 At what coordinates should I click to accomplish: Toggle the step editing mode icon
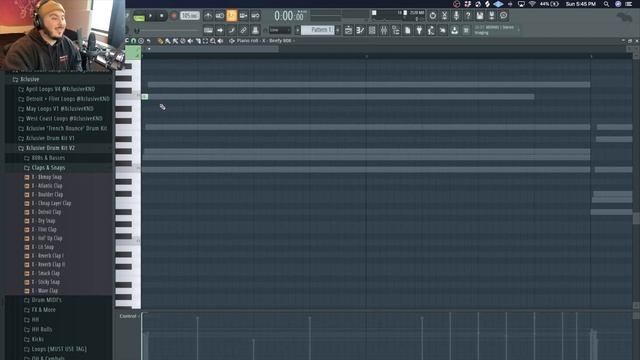[x=231, y=30]
